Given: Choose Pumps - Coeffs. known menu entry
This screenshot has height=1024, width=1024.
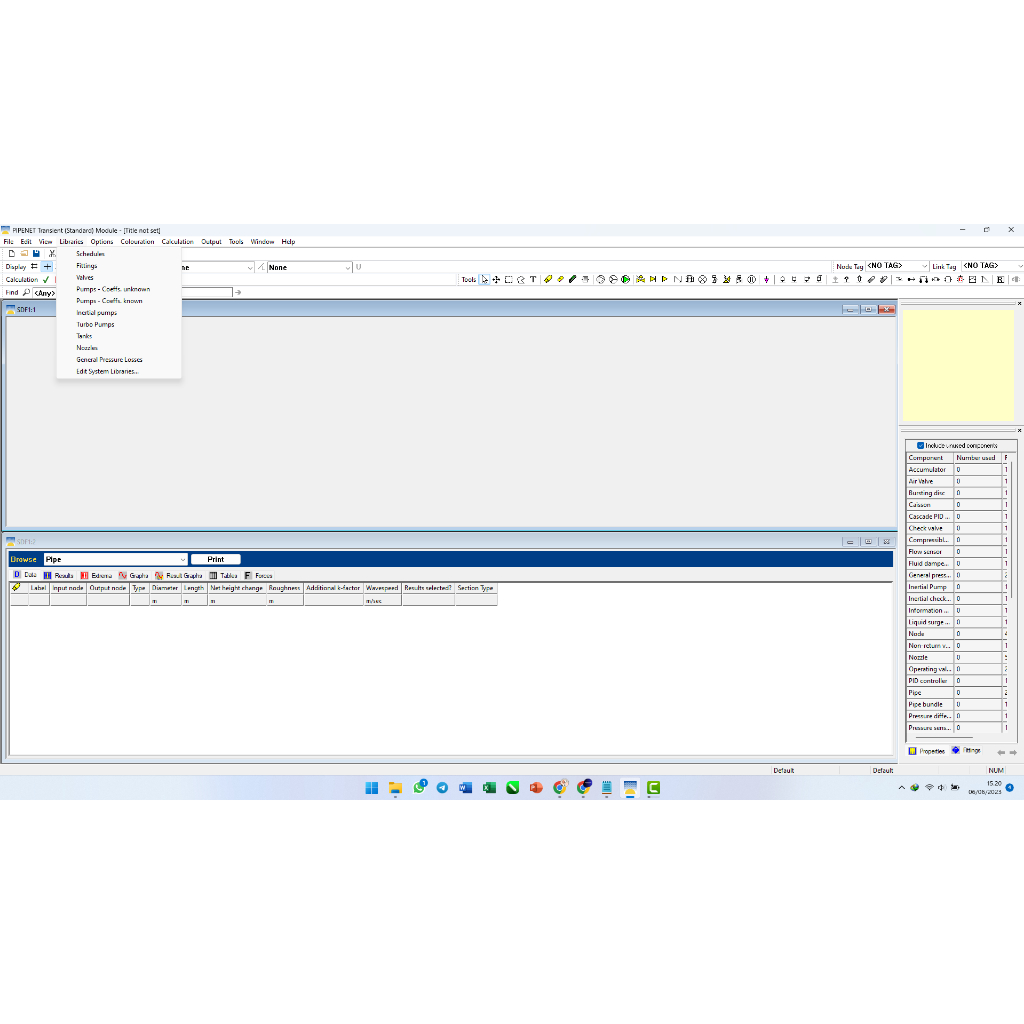Looking at the screenshot, I should point(109,301).
